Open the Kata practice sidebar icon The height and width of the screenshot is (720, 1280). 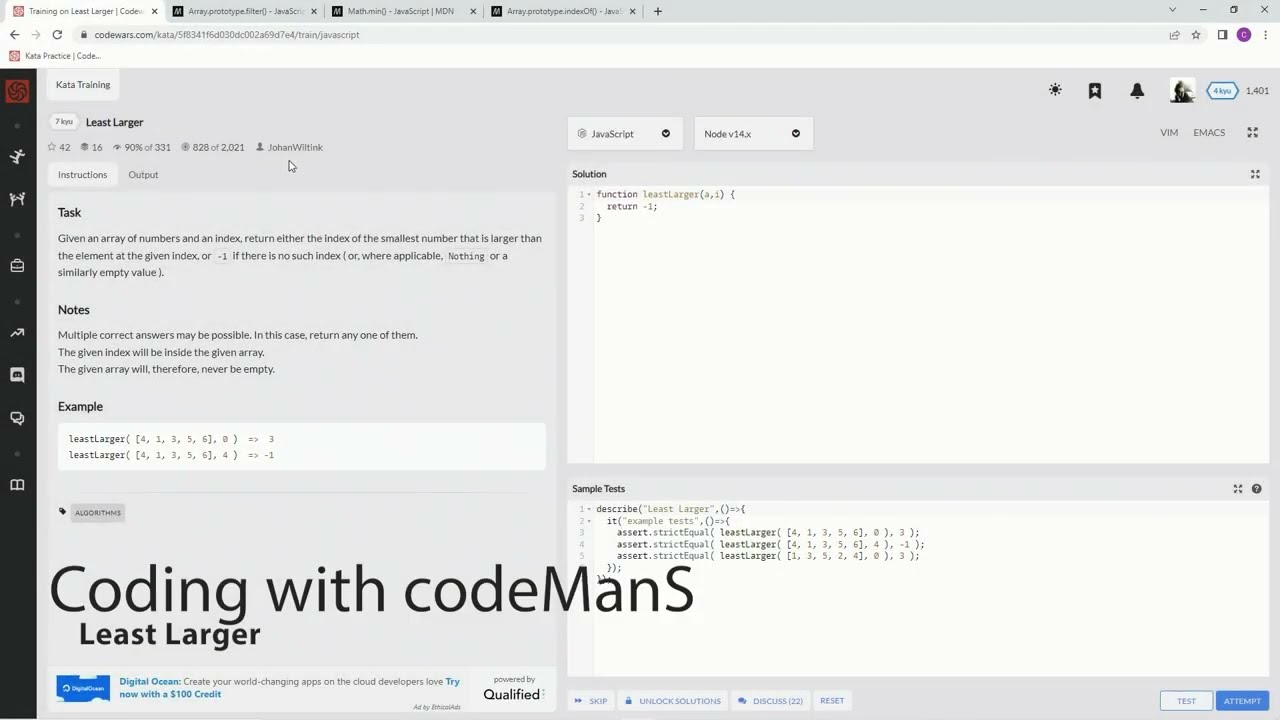(x=17, y=156)
